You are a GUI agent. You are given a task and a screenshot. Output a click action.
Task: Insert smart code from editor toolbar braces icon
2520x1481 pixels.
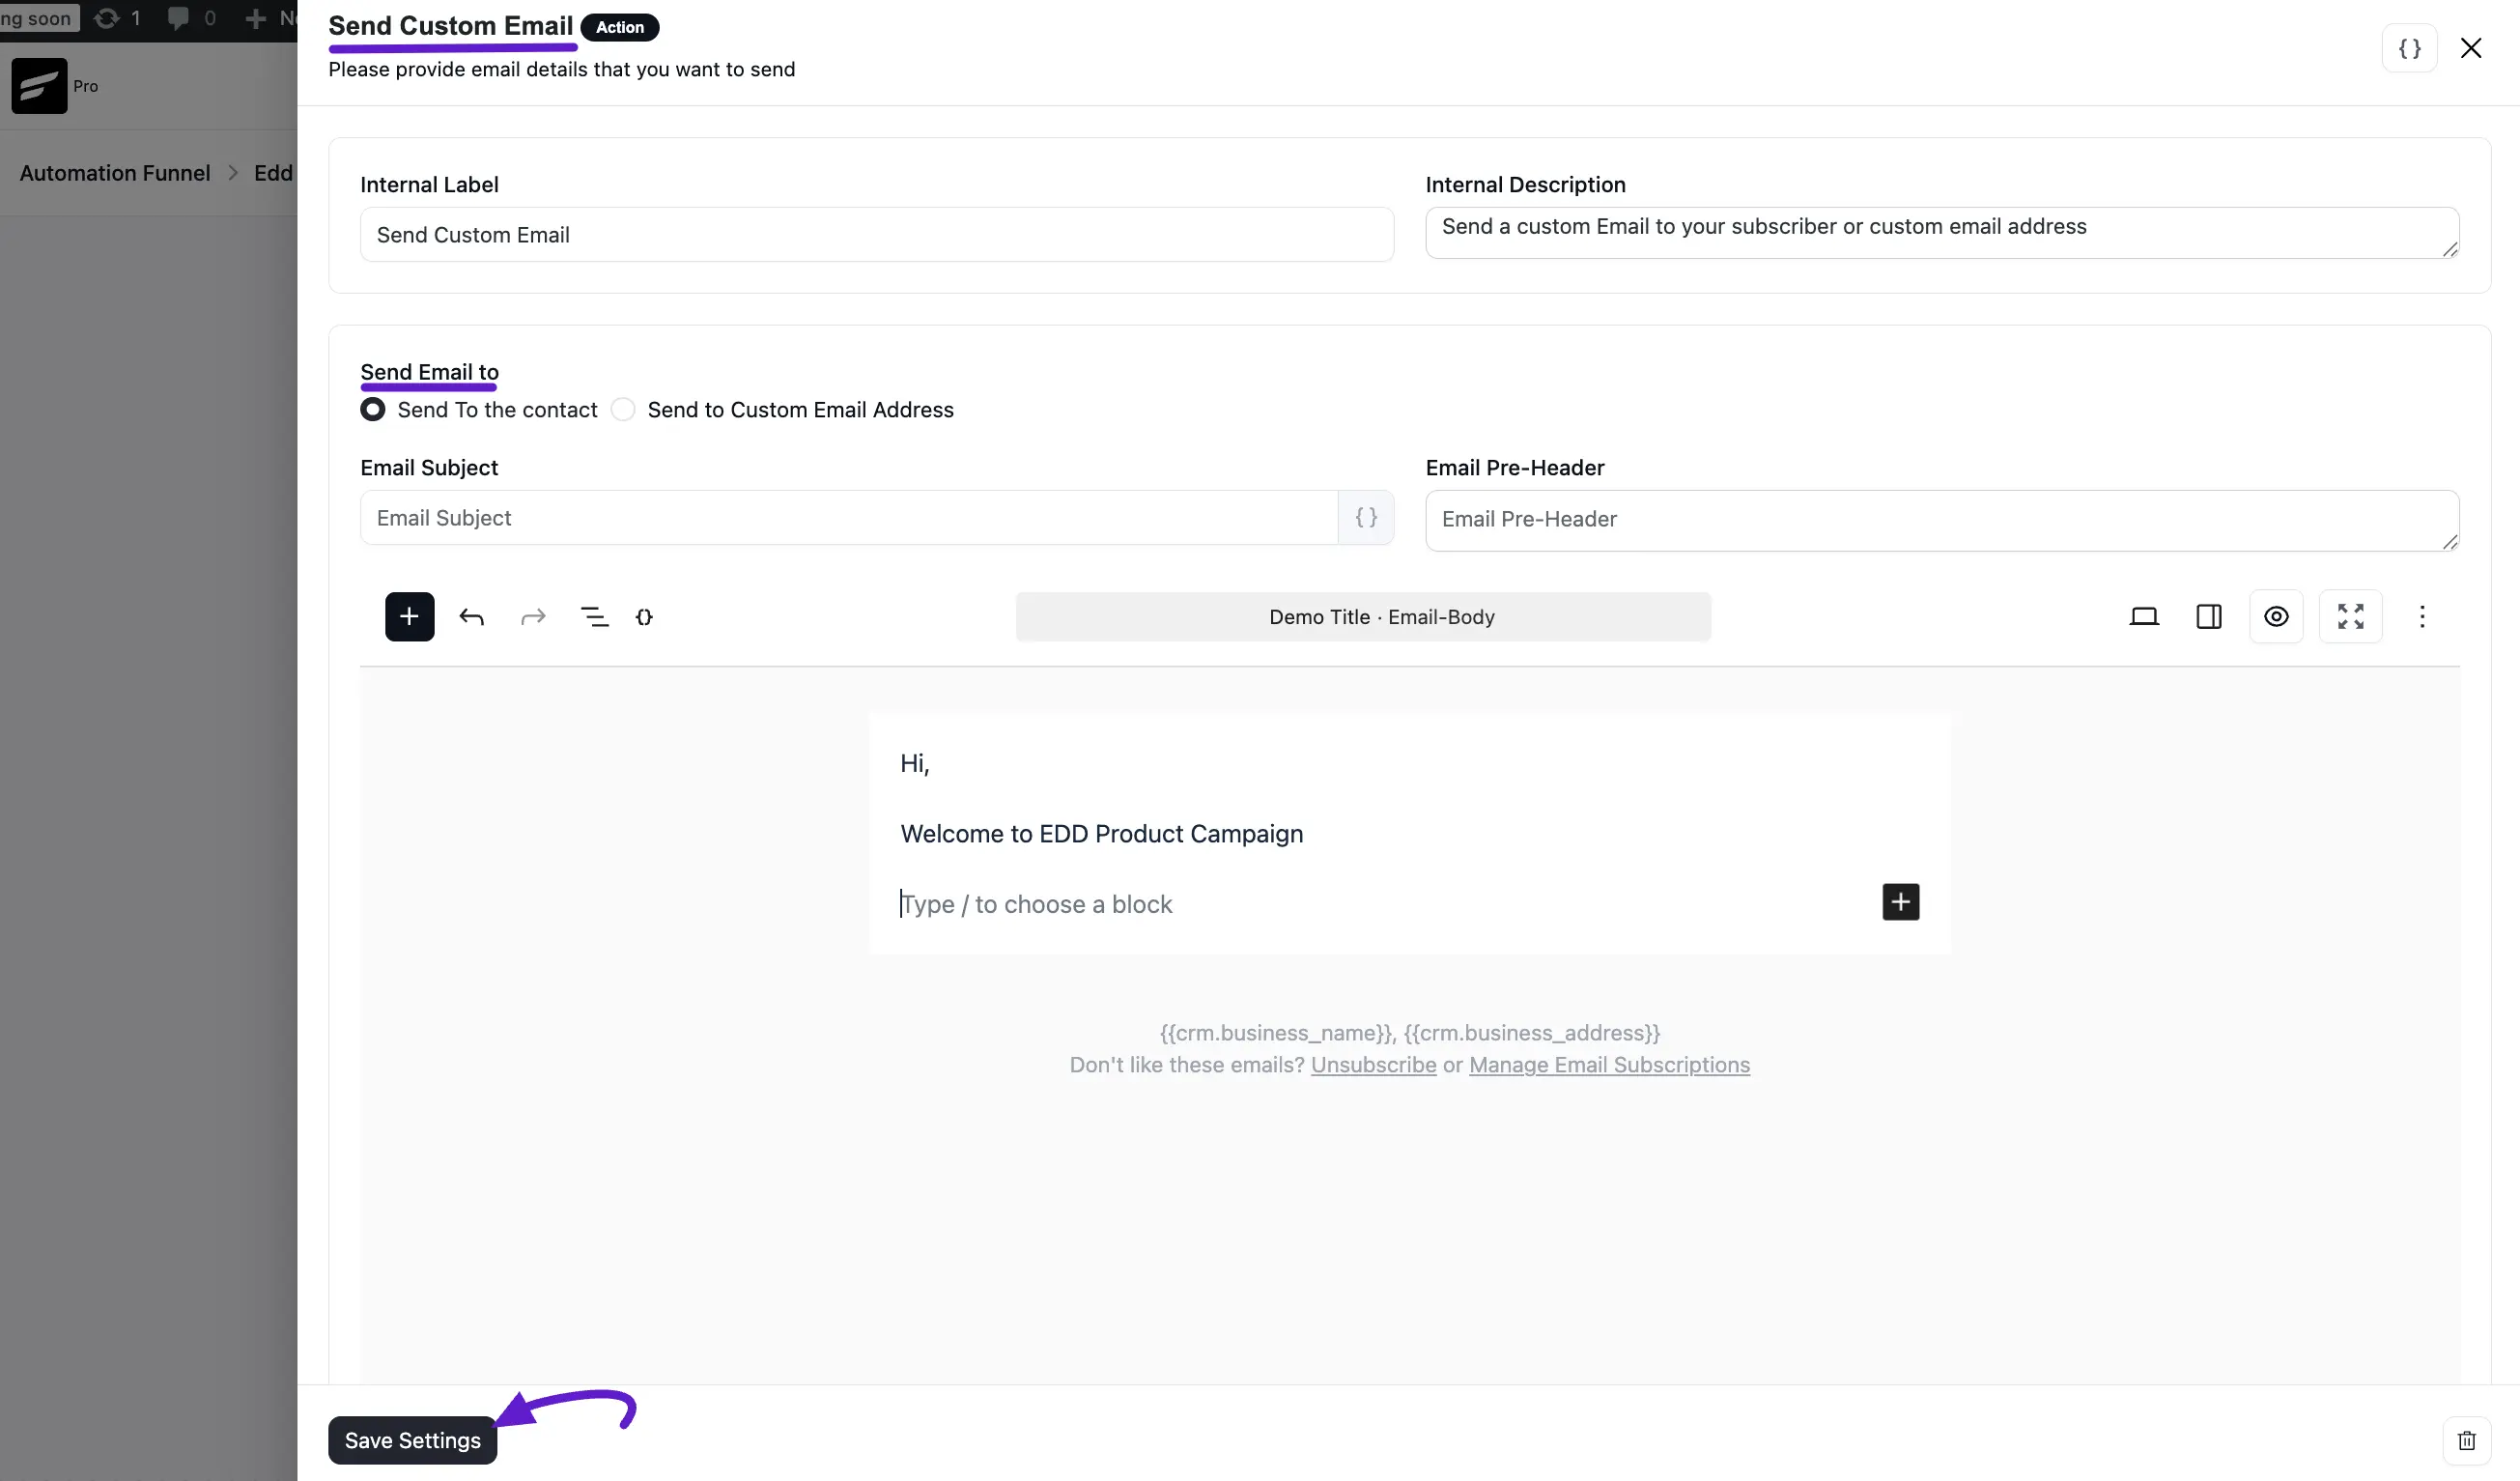(644, 617)
